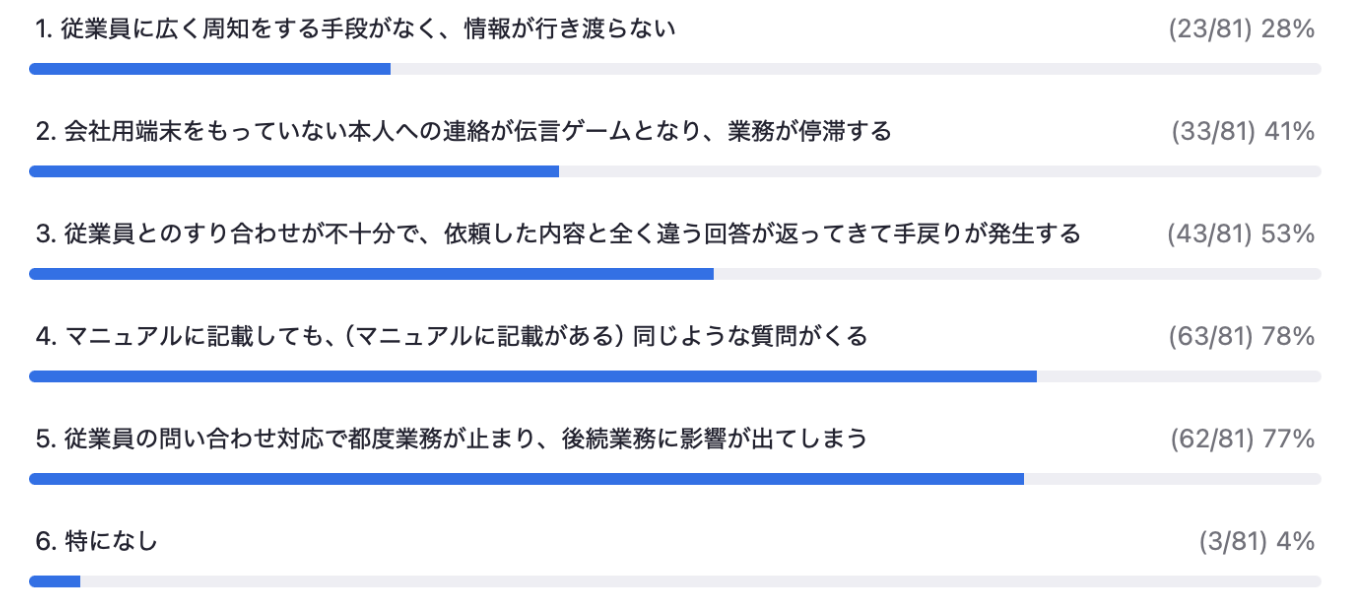Click the 41% progress bar for option 2
Screen dimensions: 1357x603
click(x=294, y=172)
